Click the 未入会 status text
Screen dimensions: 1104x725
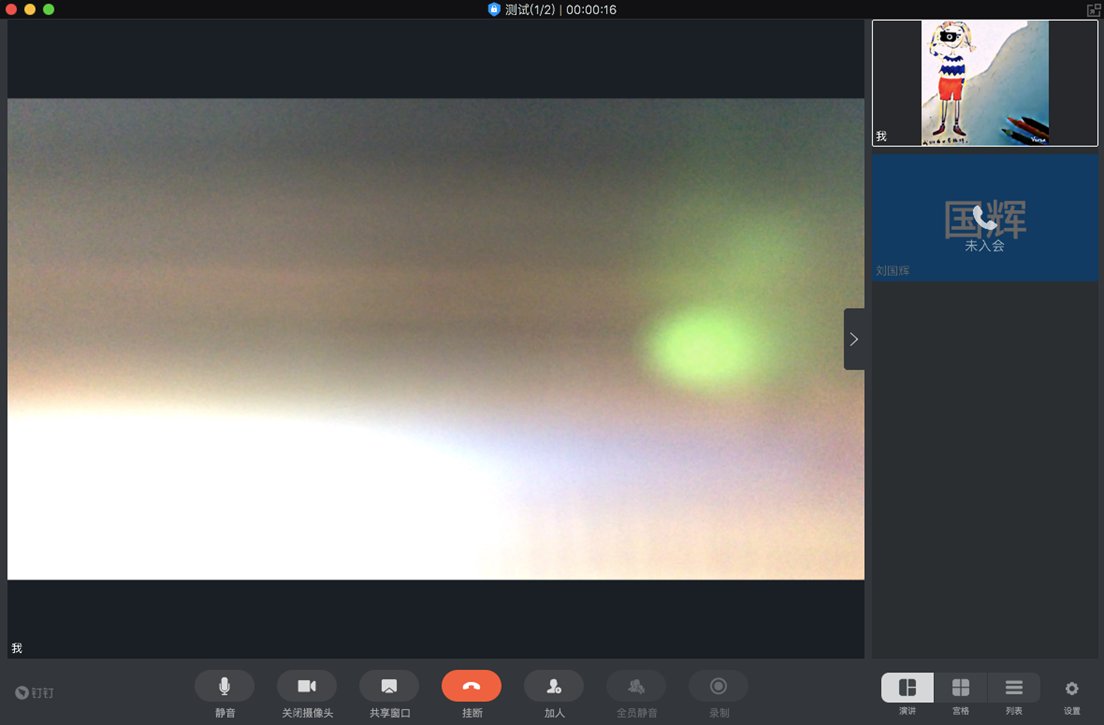click(x=984, y=246)
